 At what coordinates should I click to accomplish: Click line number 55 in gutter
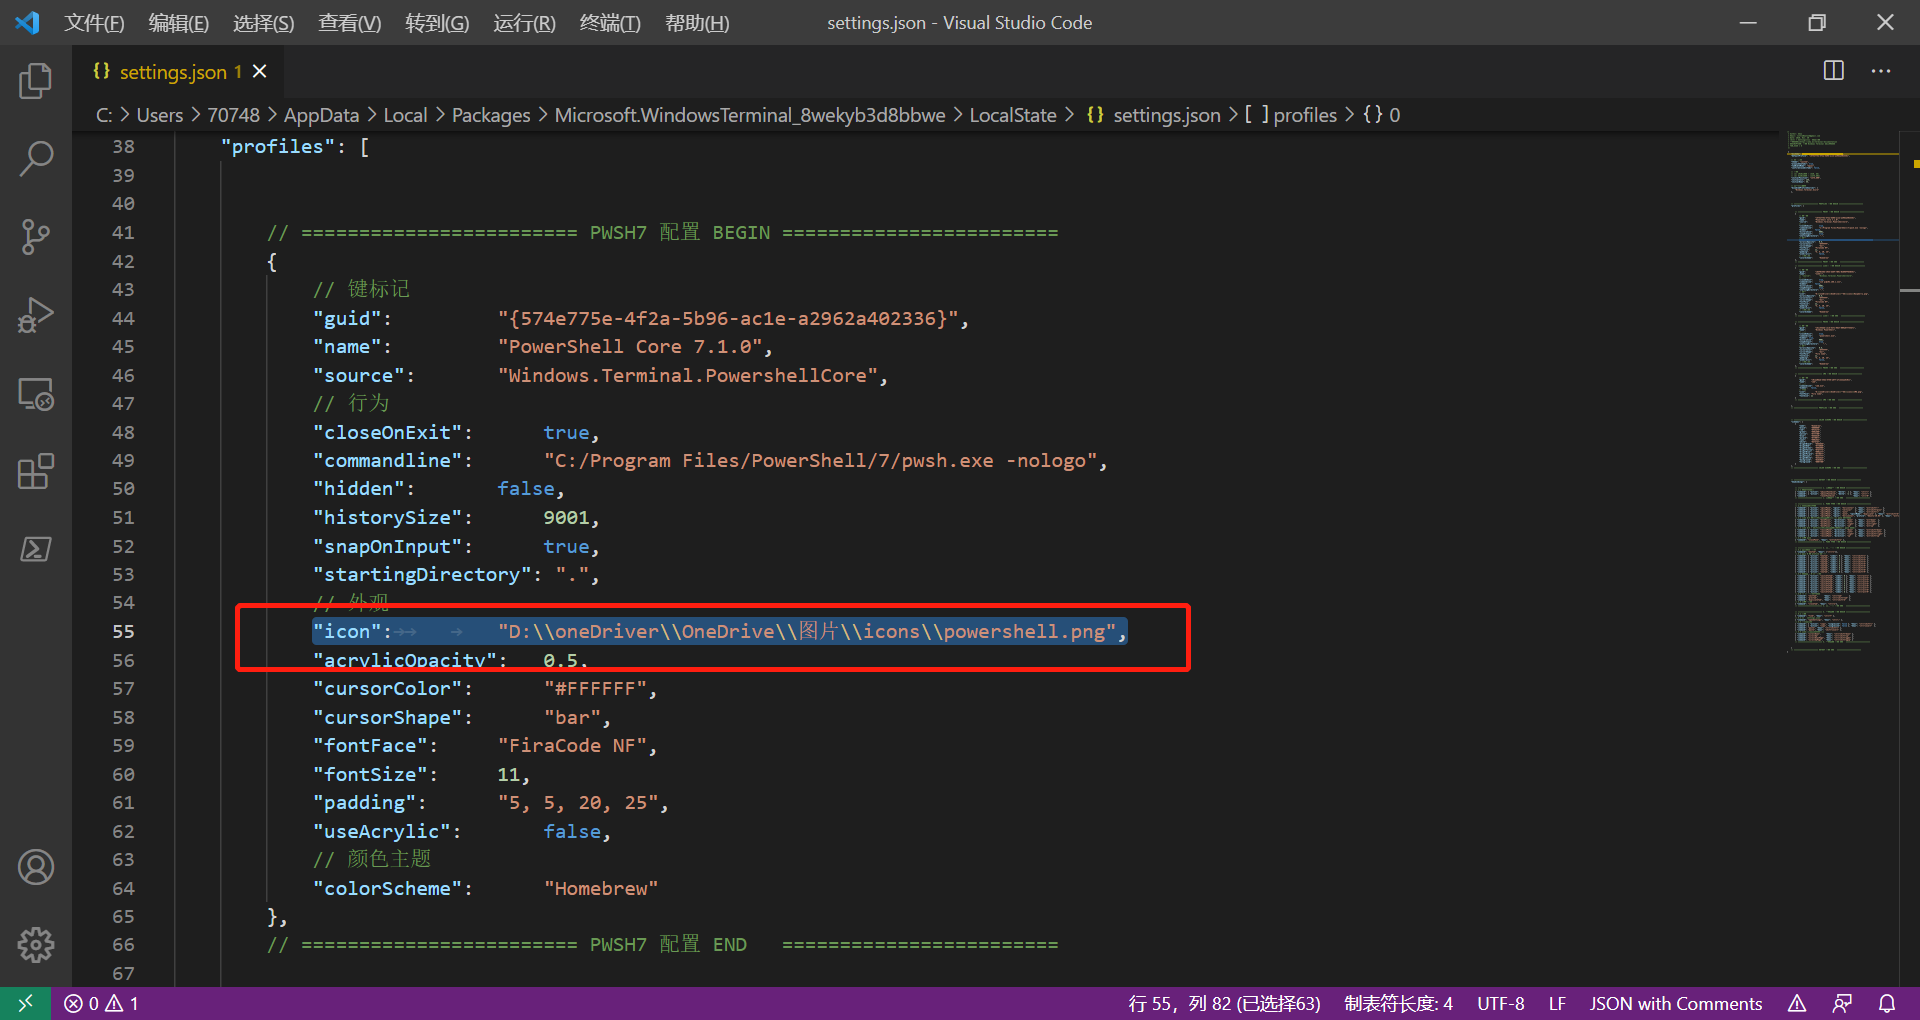pyautogui.click(x=123, y=631)
